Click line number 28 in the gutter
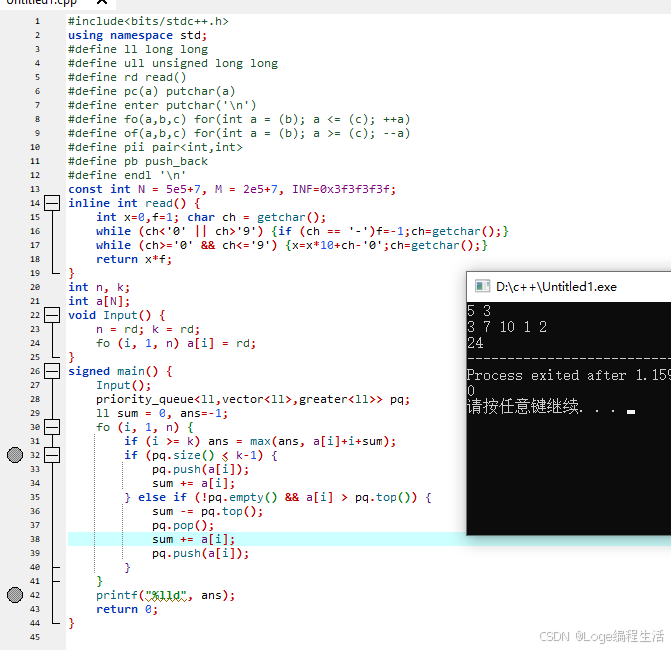Viewport: 671px width, 650px height. [x=35, y=399]
